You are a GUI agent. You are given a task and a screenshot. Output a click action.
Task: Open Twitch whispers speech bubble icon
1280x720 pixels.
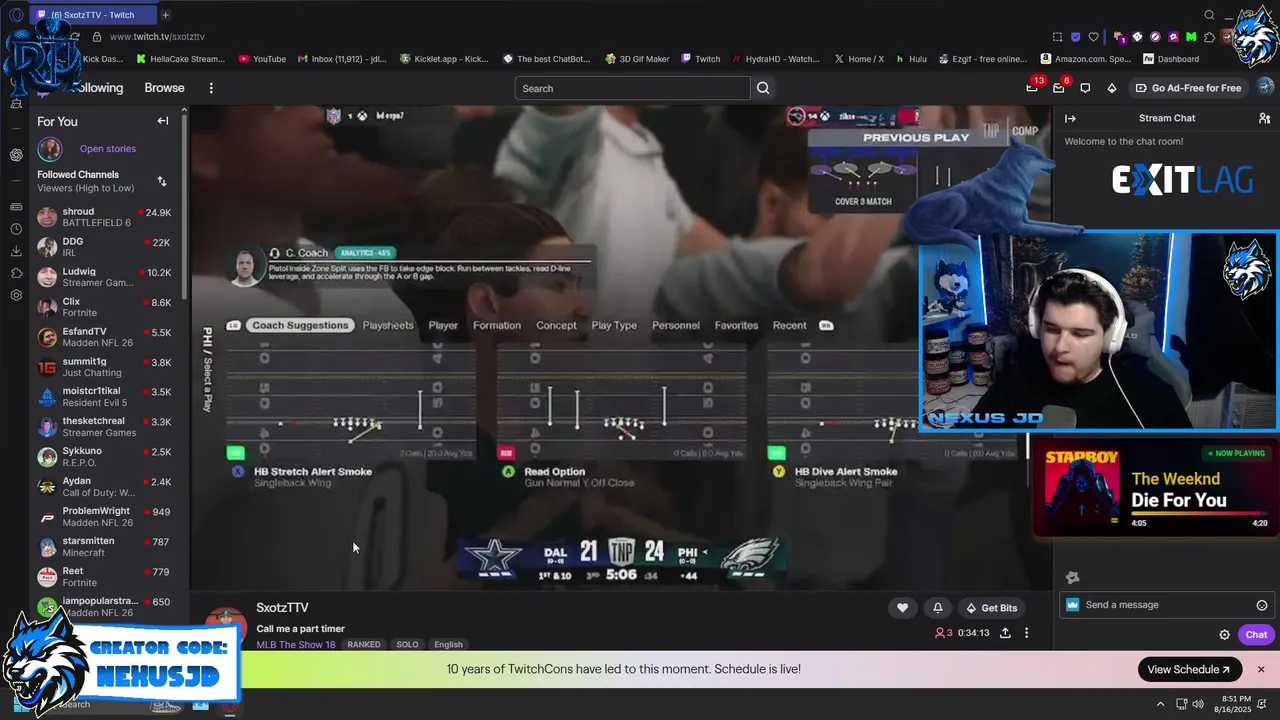pos(1085,88)
